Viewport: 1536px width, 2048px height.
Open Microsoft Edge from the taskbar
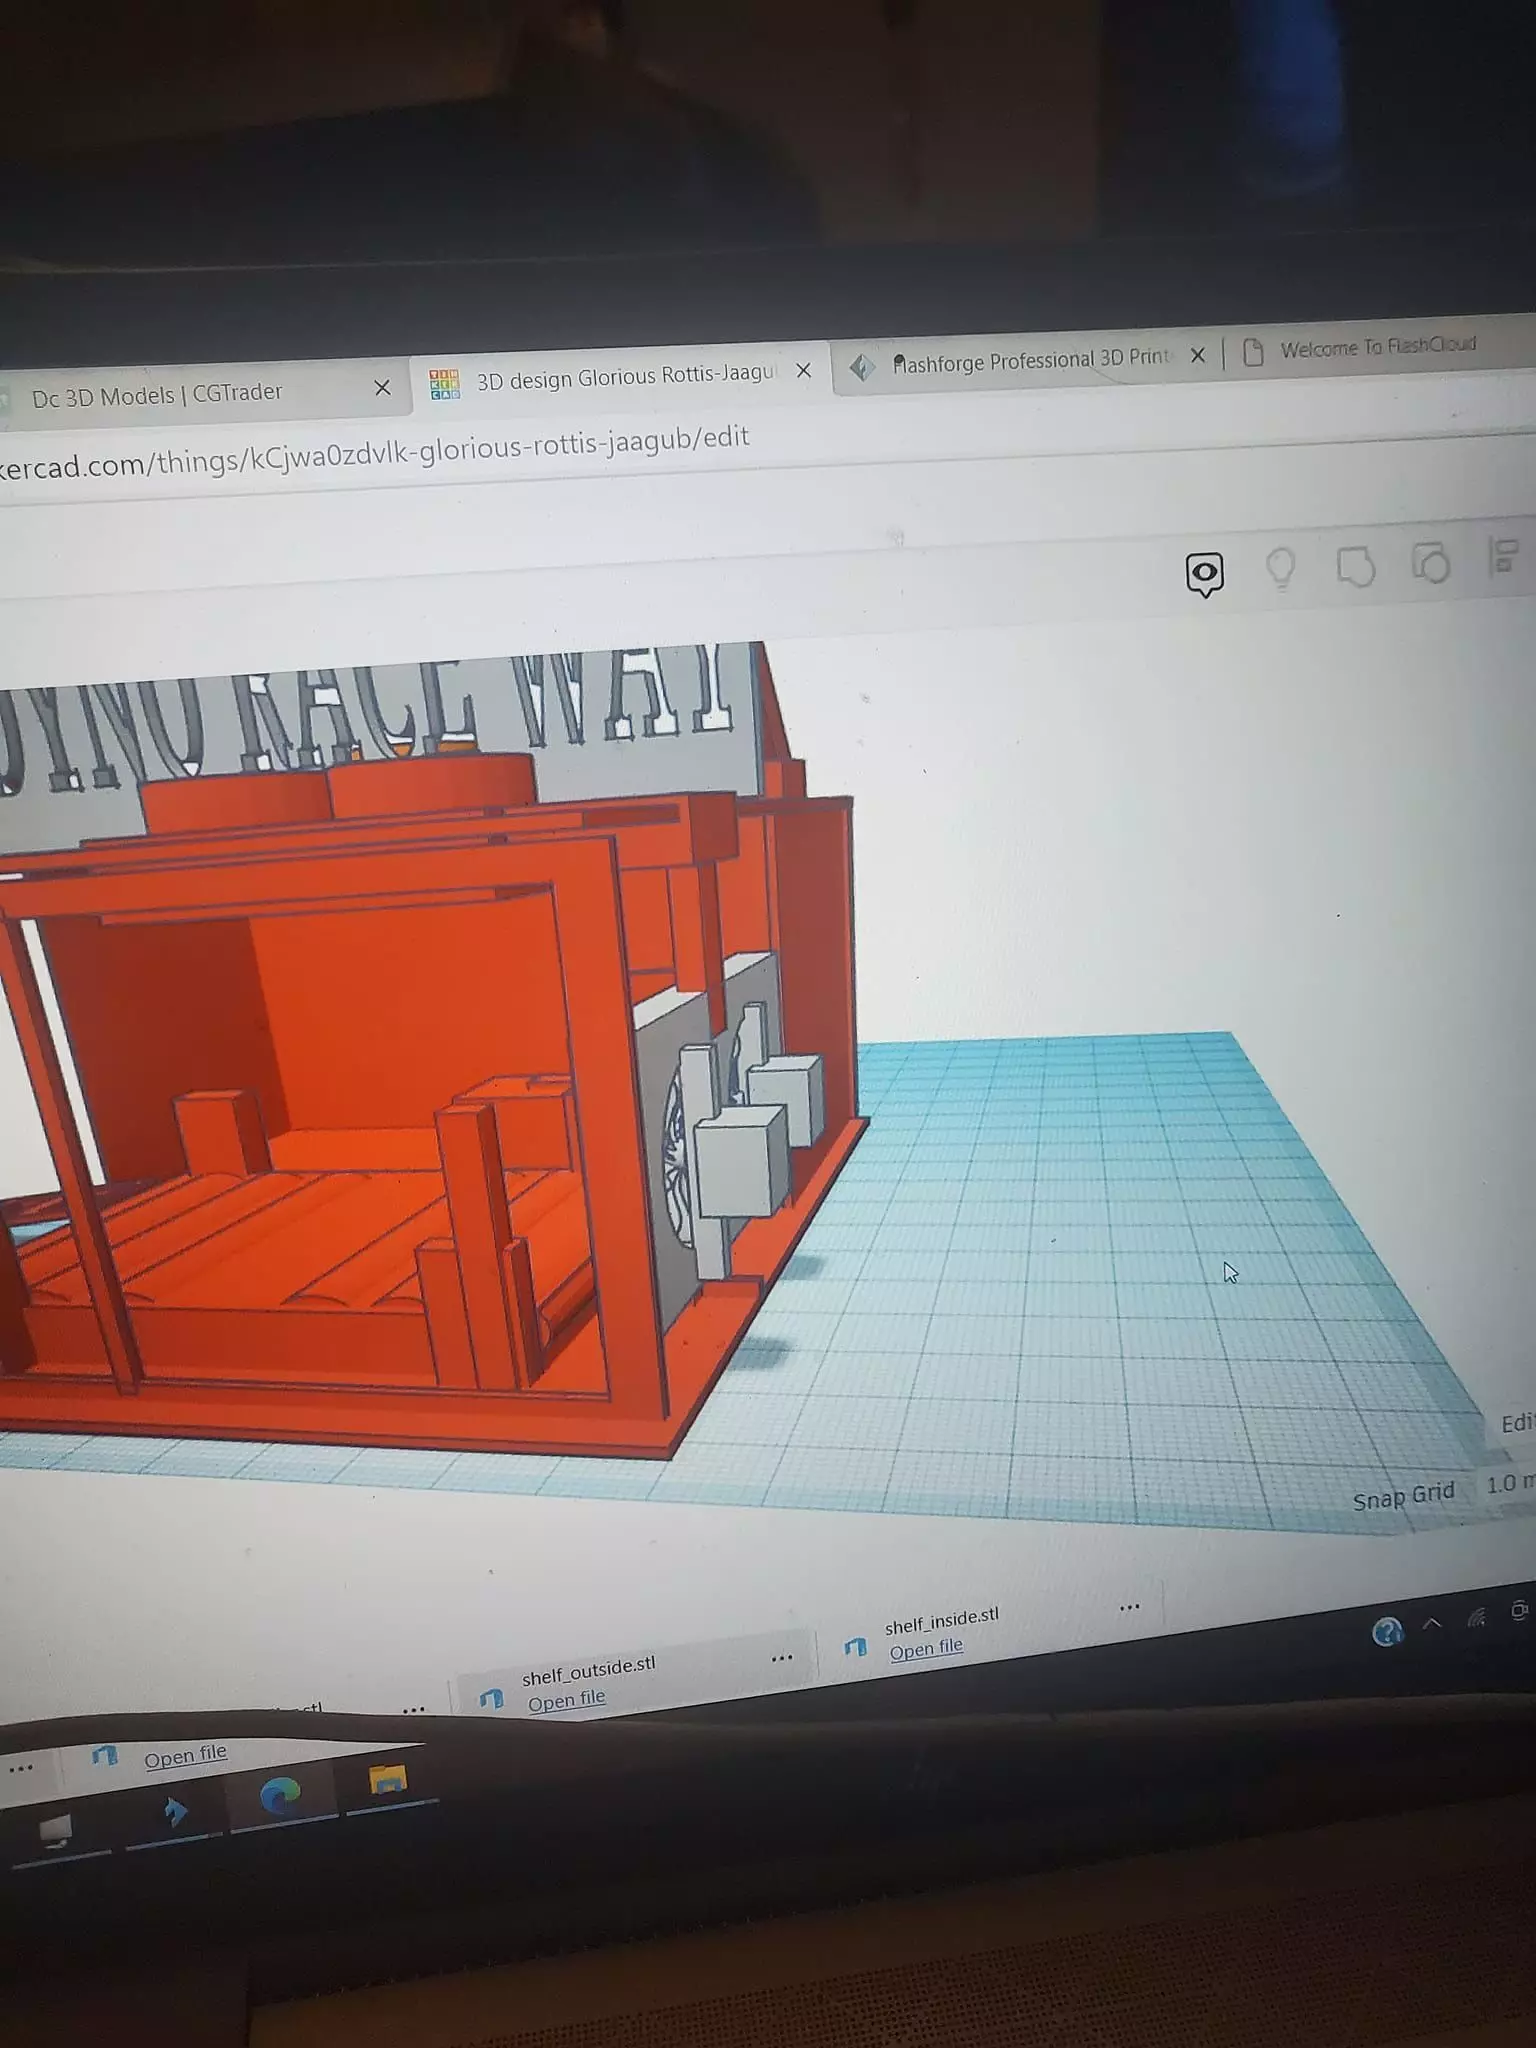coord(281,1798)
